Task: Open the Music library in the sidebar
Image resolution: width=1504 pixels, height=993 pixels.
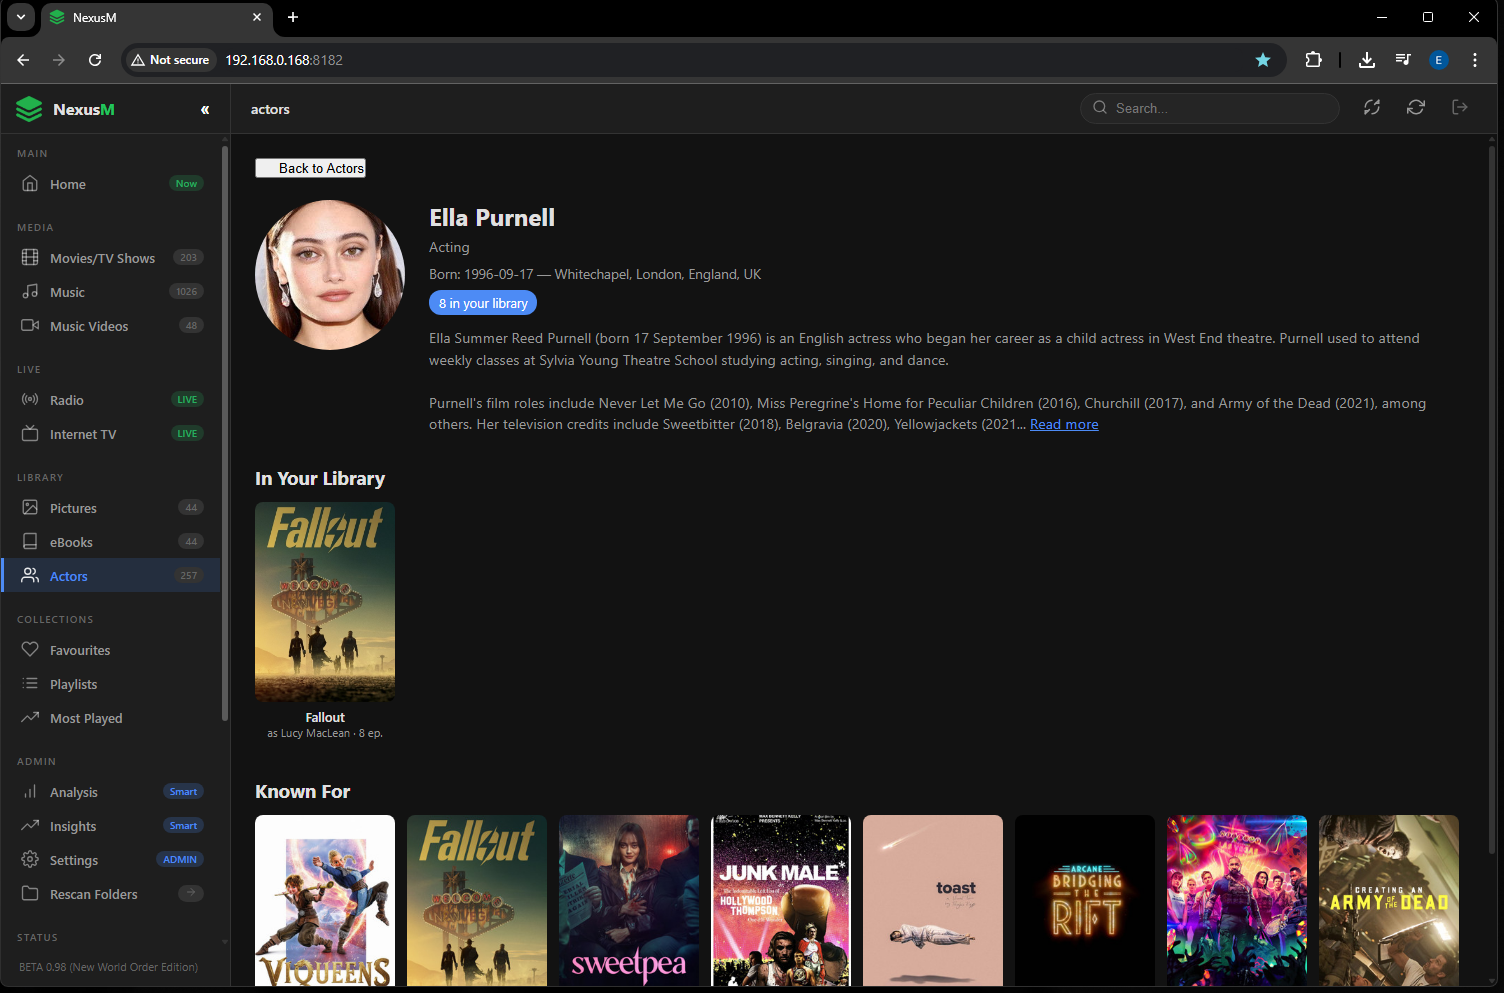Action: coord(67,291)
